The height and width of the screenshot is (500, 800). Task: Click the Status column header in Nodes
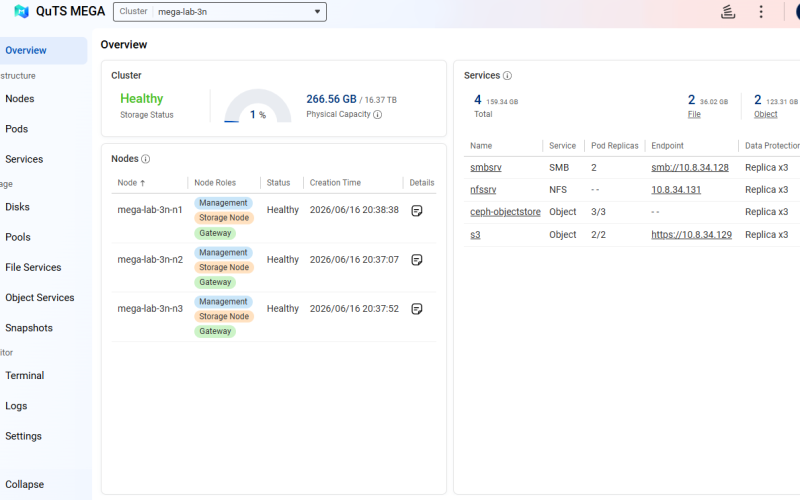click(278, 183)
